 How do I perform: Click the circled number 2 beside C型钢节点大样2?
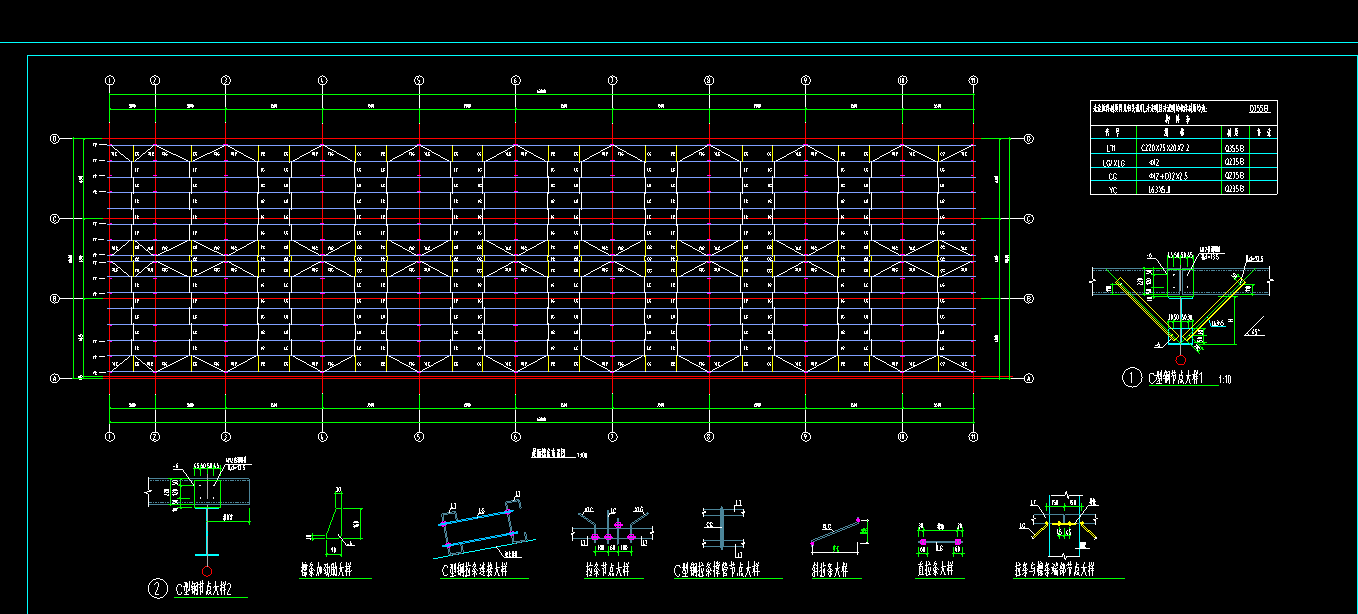tap(157, 590)
